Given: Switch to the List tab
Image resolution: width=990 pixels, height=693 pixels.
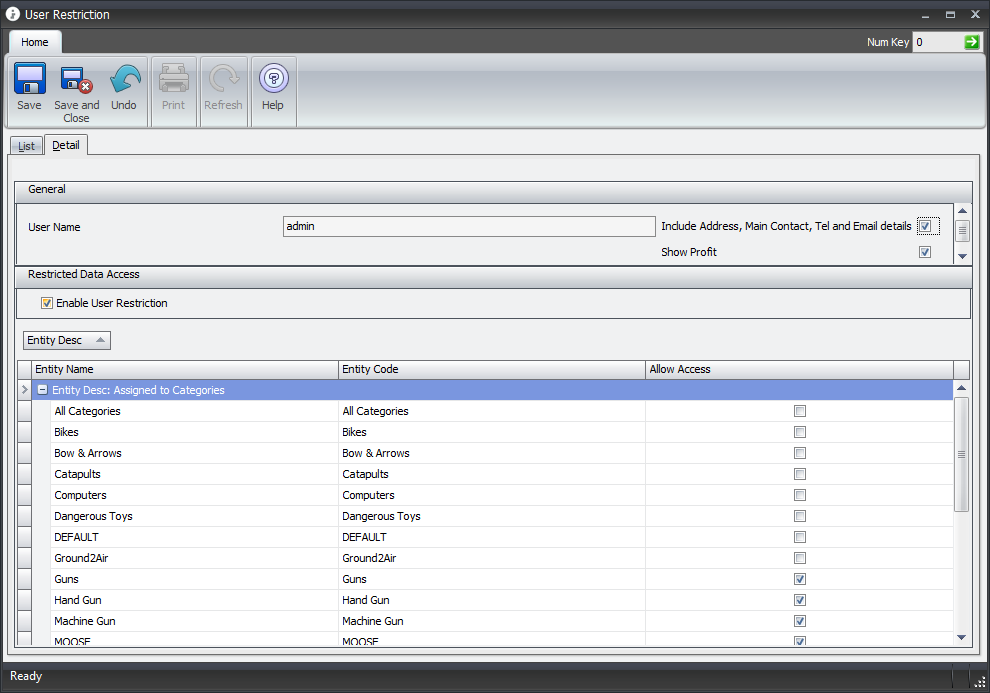Looking at the screenshot, I should 26,146.
